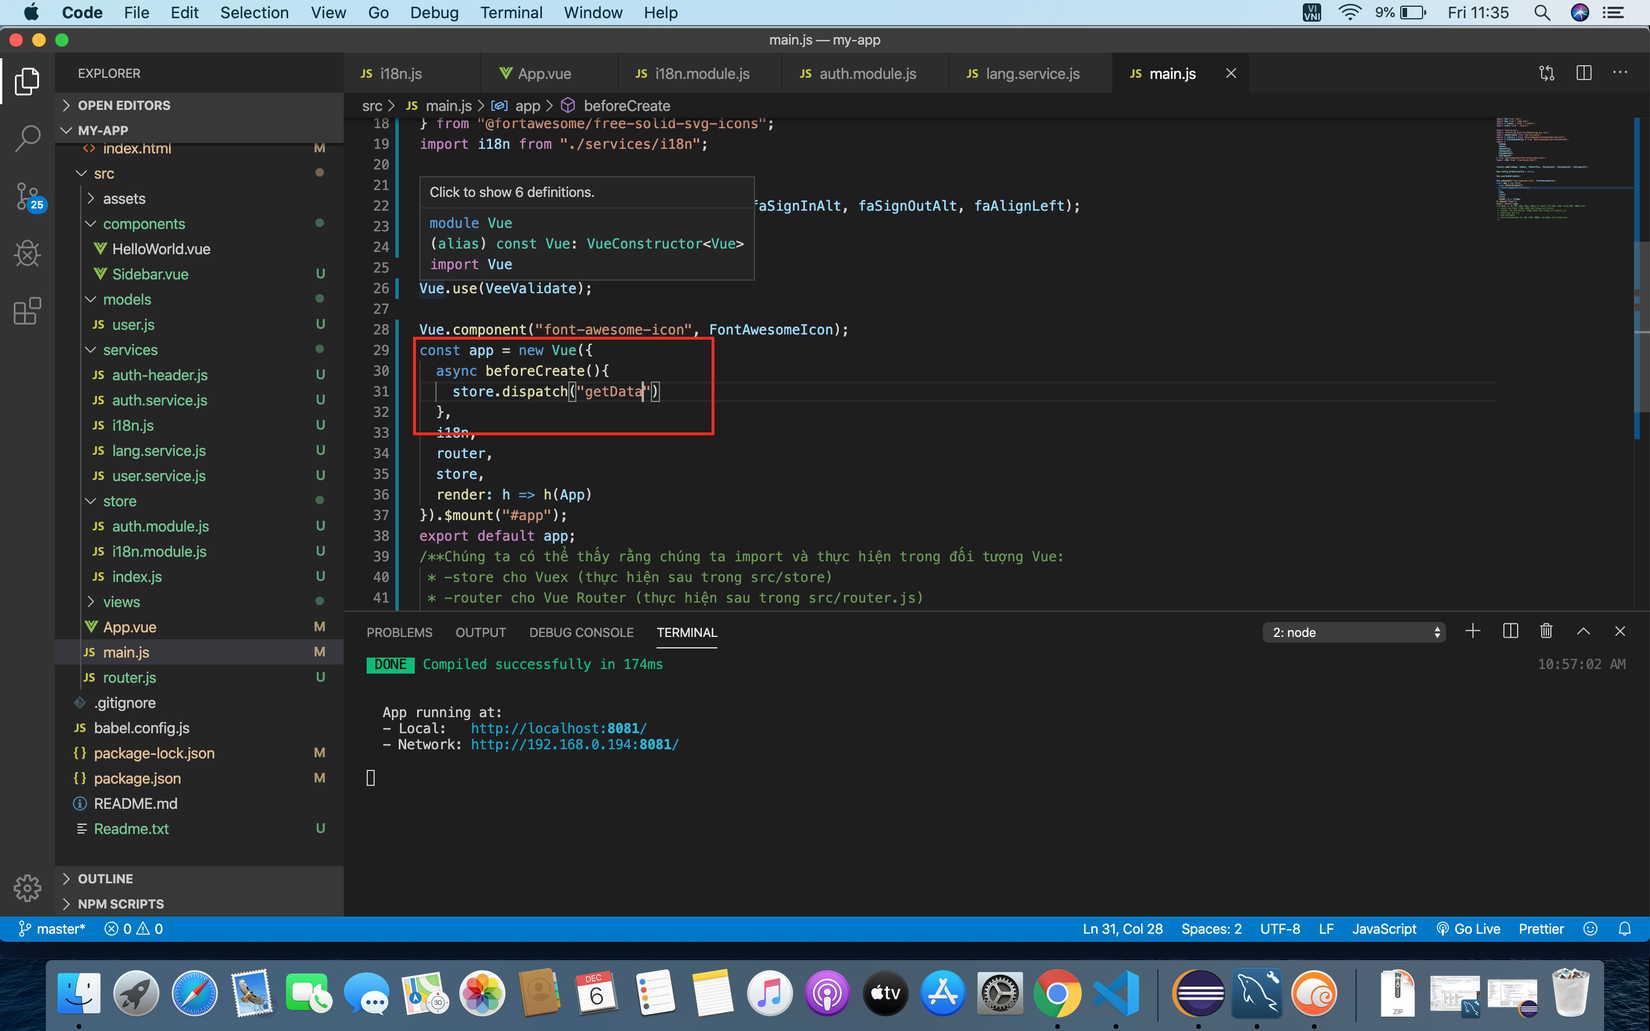Add a new terminal with plus icon
The width and height of the screenshot is (1650, 1031).
tap(1473, 631)
